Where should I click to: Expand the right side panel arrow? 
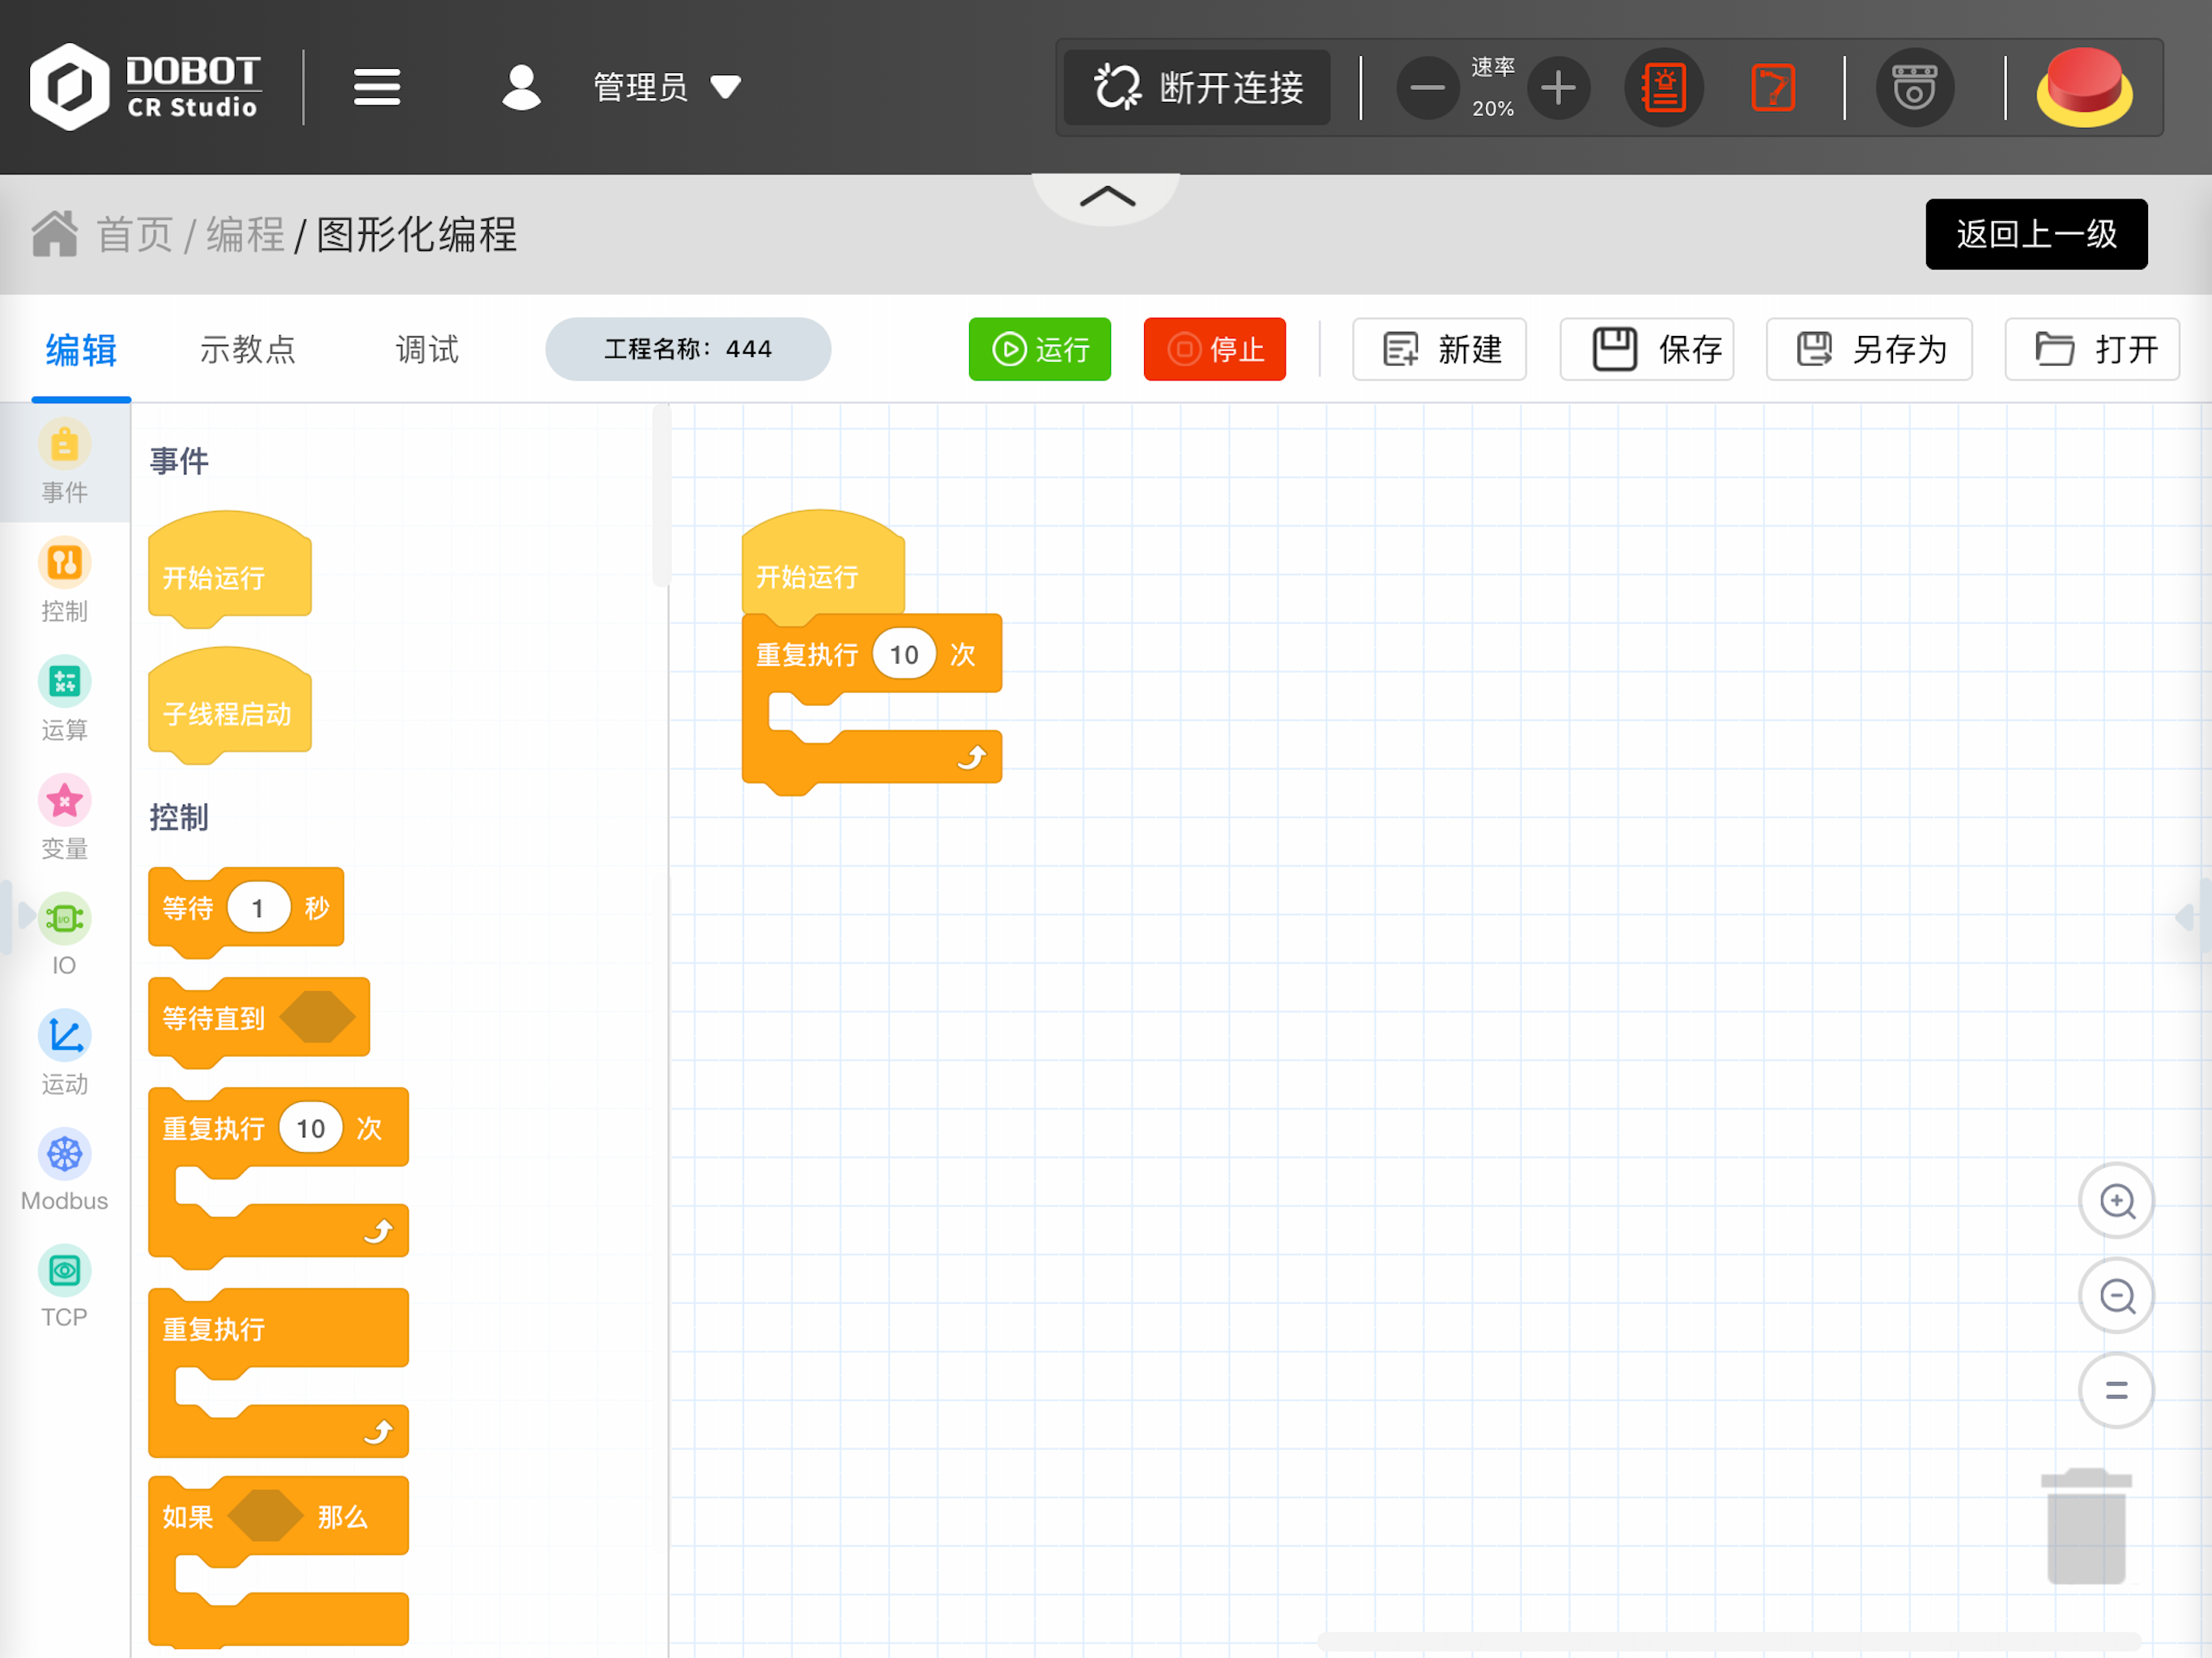2188,916
